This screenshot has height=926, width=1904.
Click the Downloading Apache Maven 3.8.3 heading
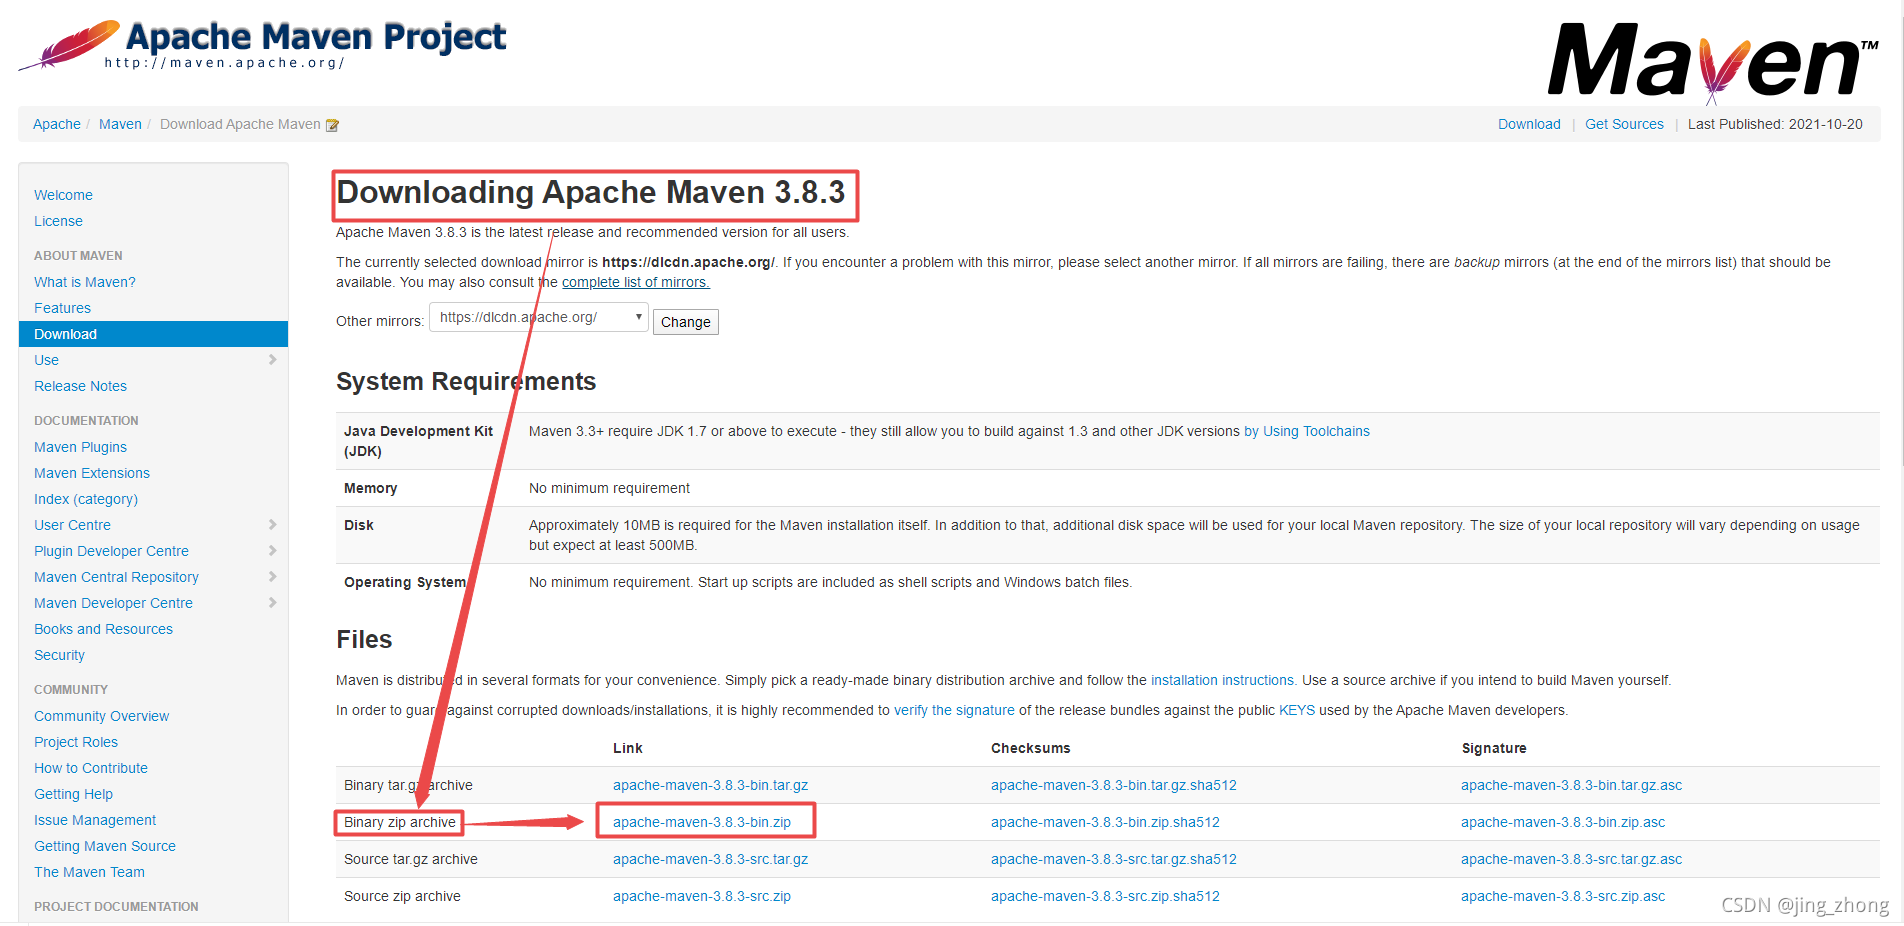click(591, 192)
